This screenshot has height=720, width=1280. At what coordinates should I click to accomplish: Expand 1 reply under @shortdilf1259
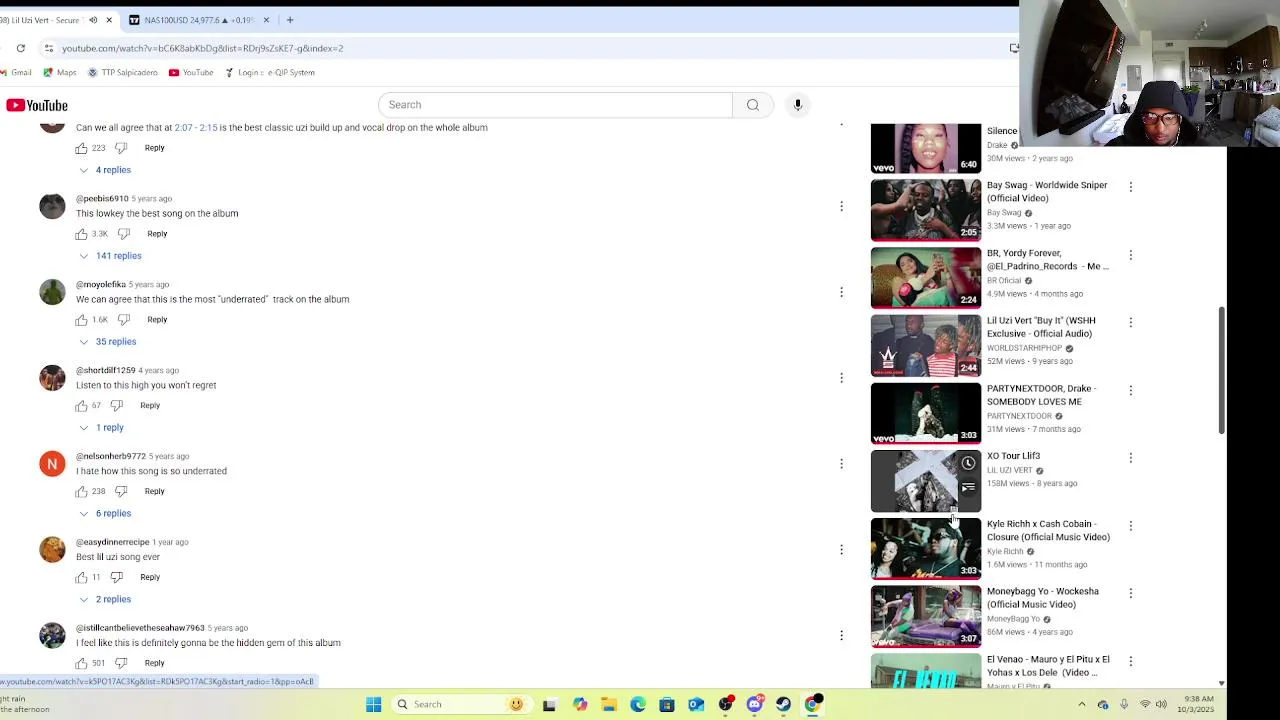tap(101, 428)
